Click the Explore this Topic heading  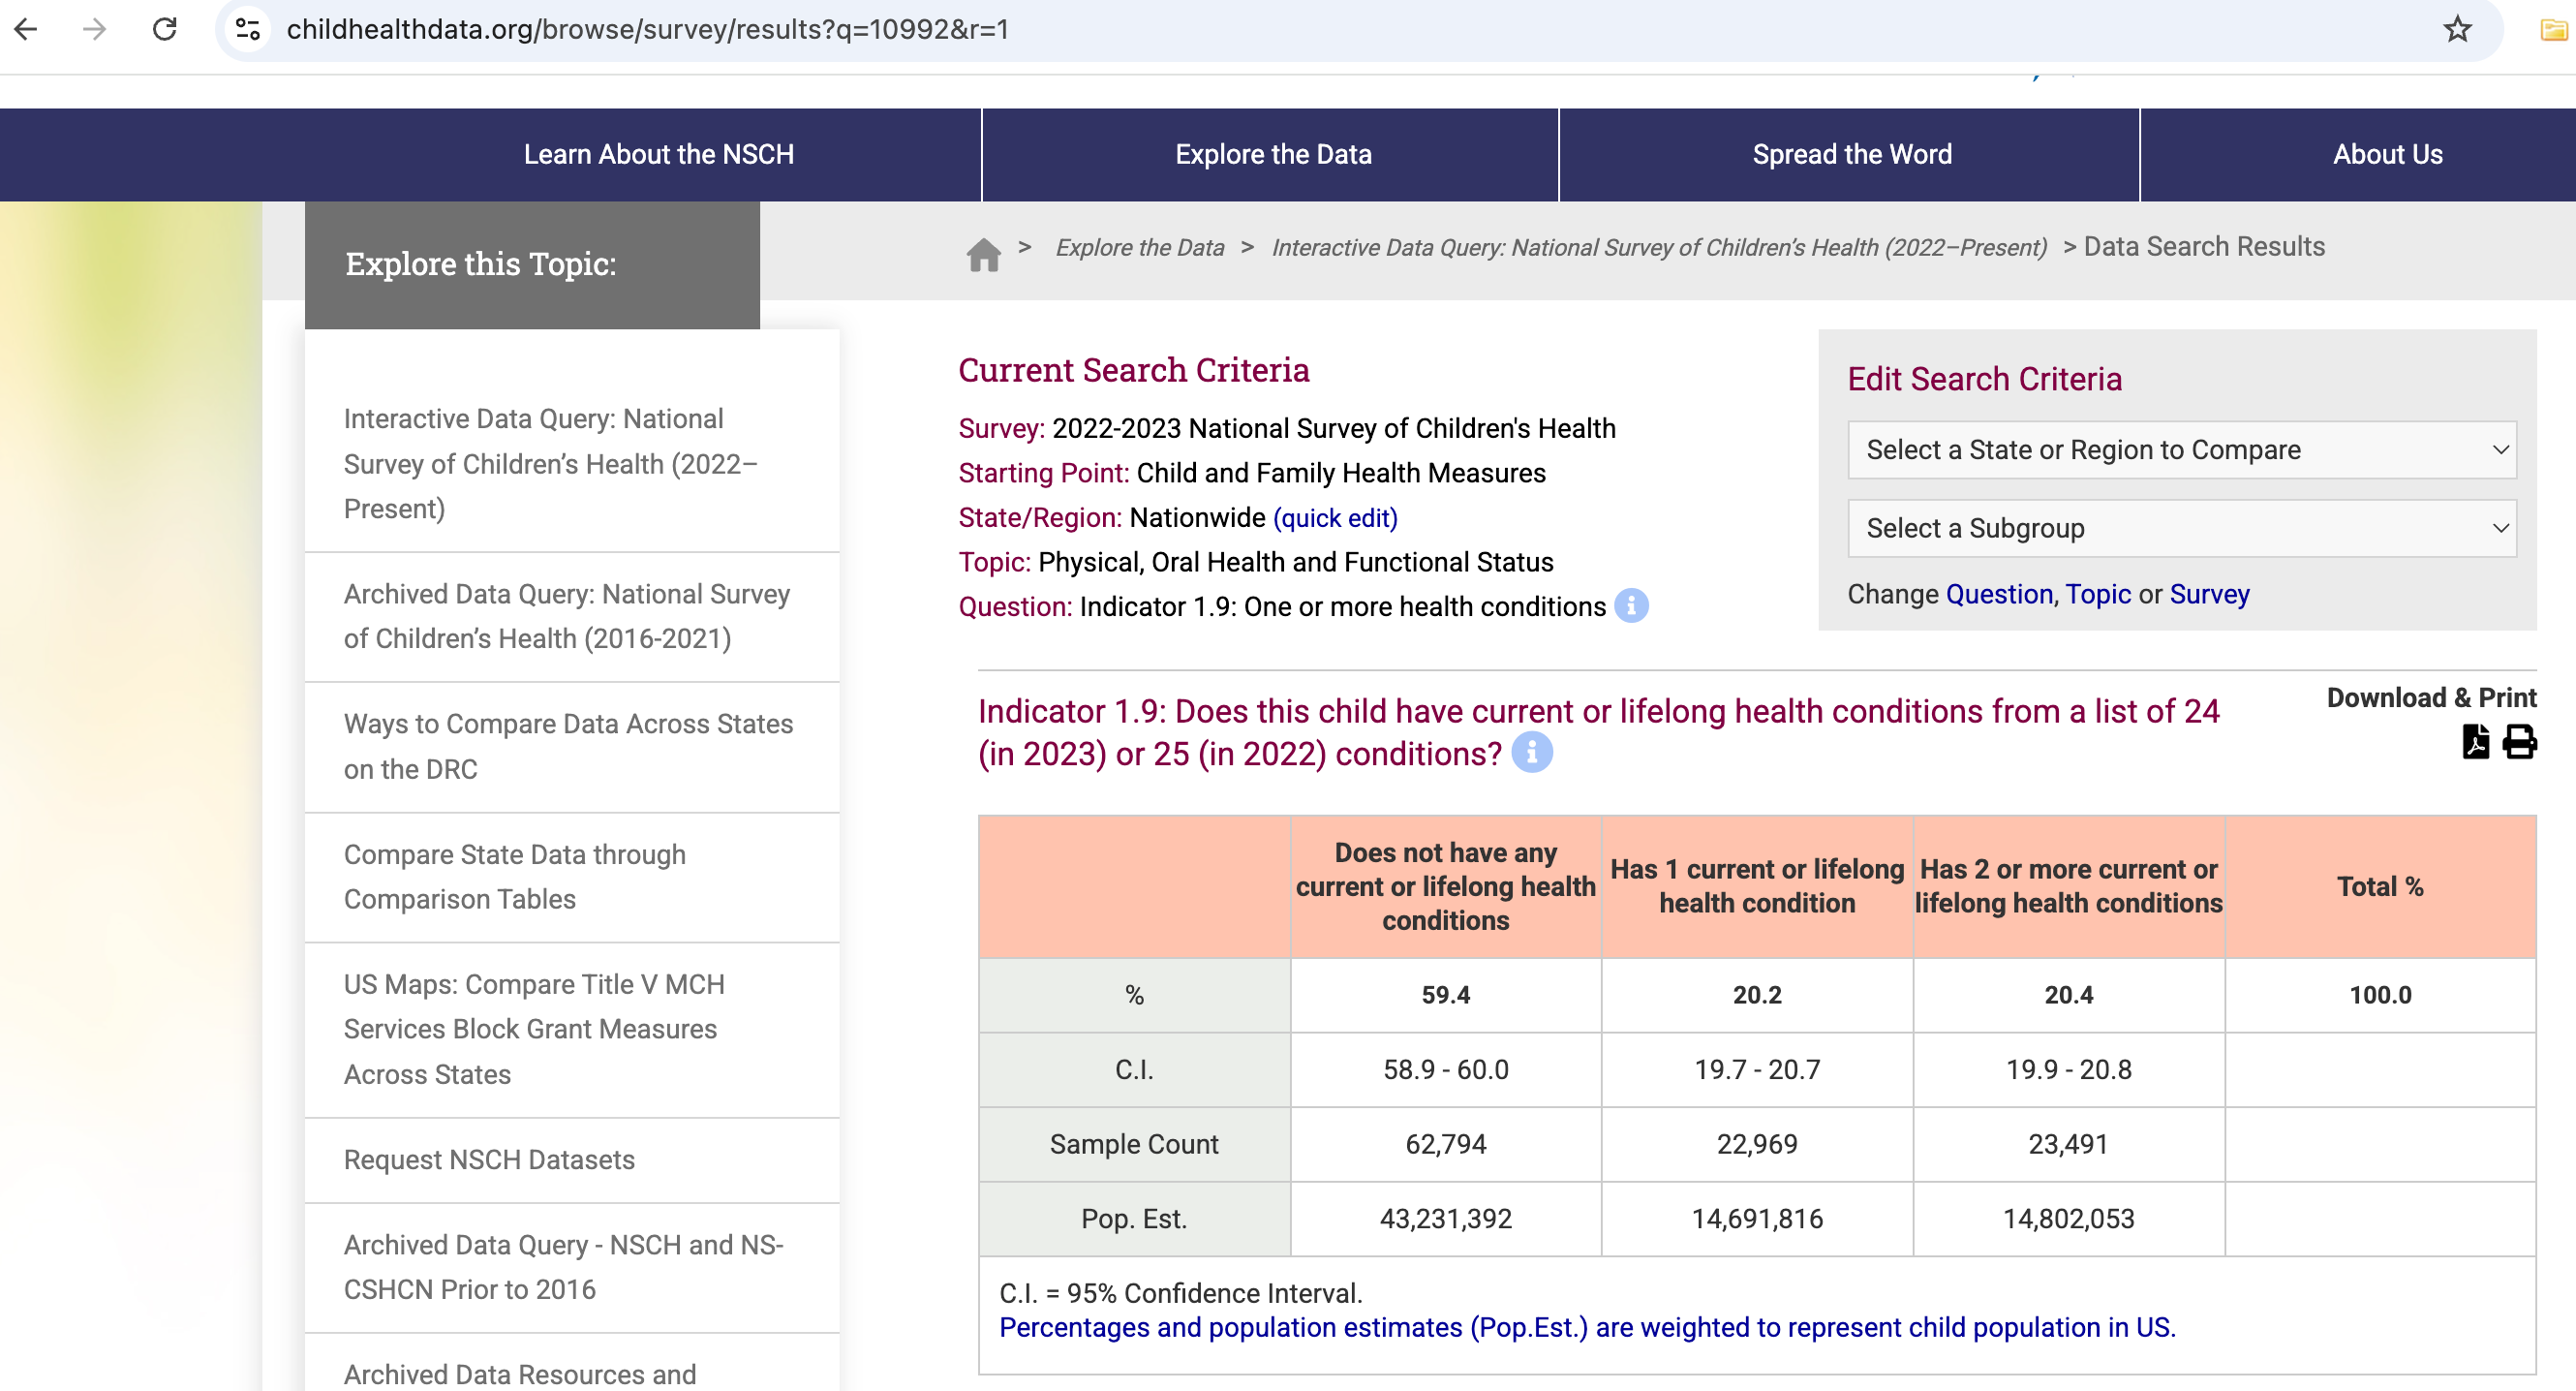[480, 264]
